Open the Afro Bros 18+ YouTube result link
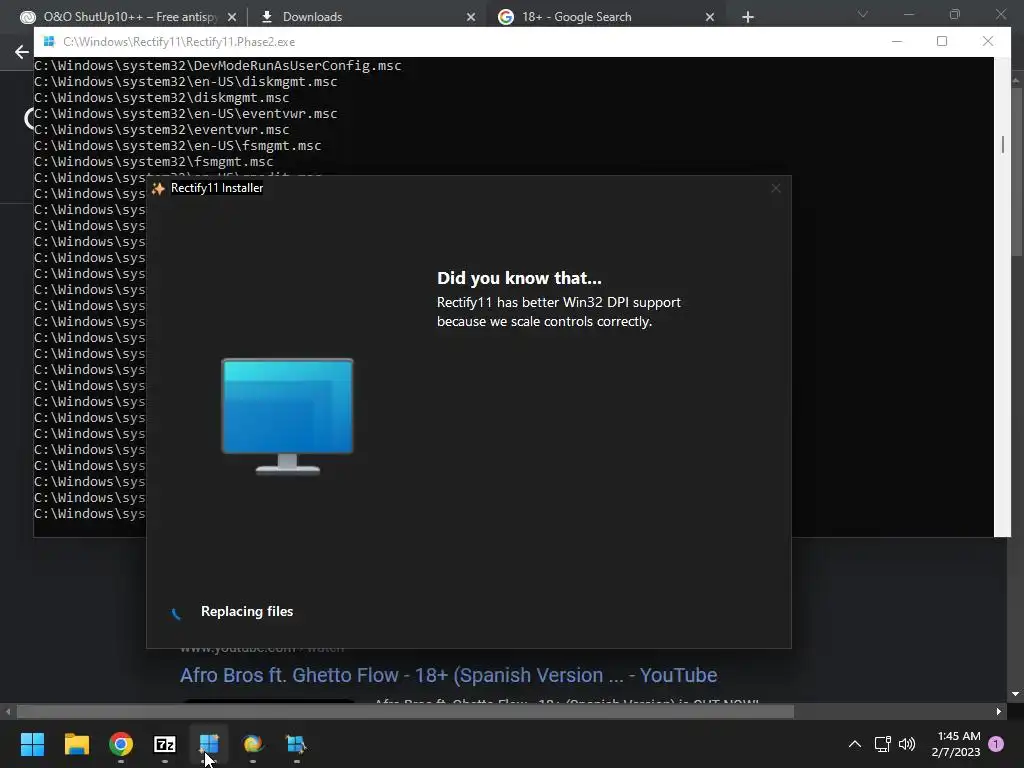The height and width of the screenshot is (768, 1024). coord(449,675)
